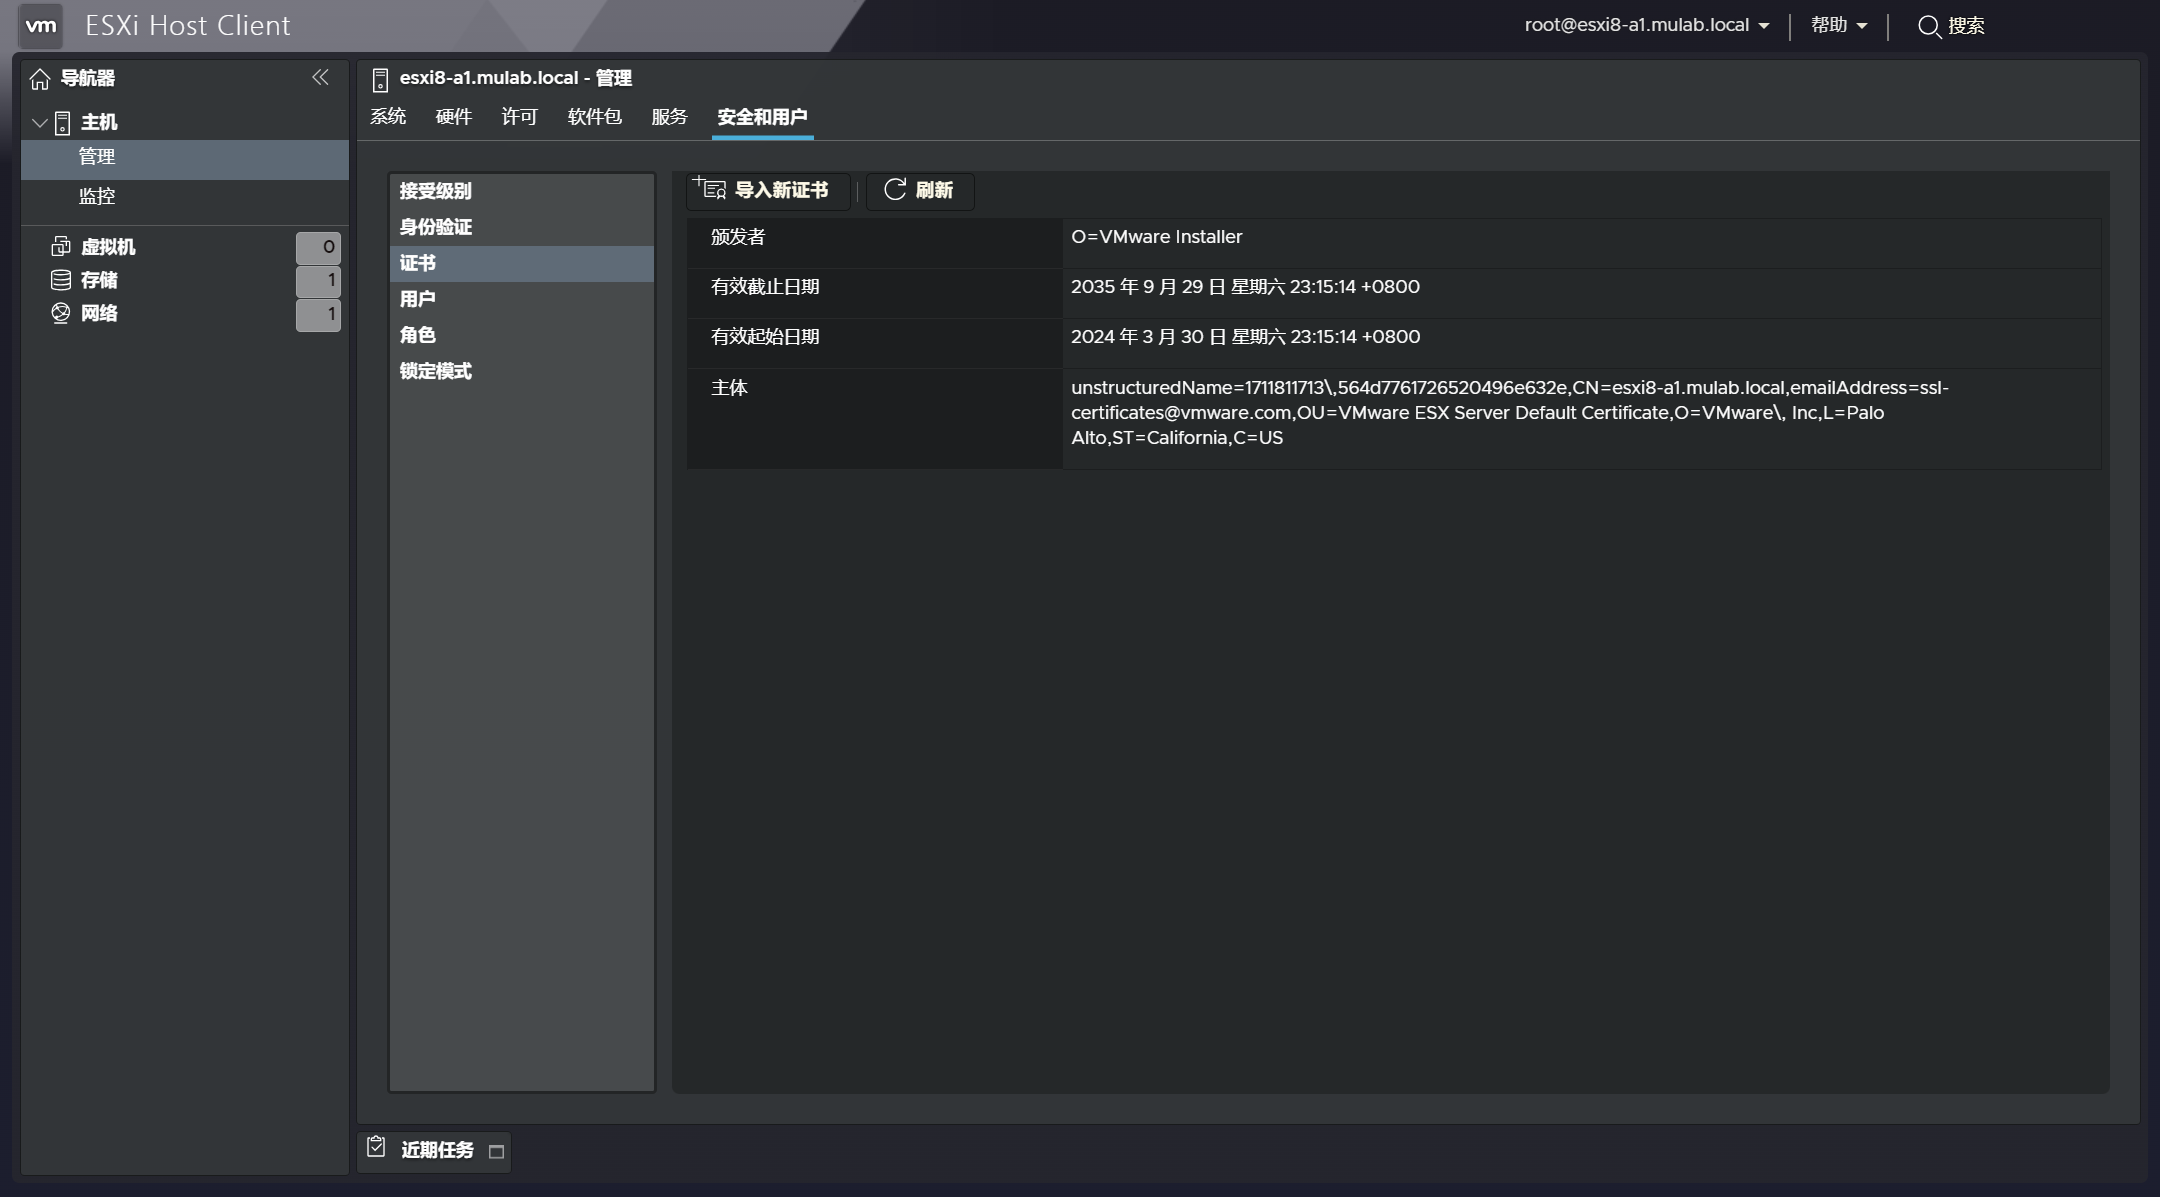Open the 身份验证 section
This screenshot has width=2160, height=1197.
[522, 227]
